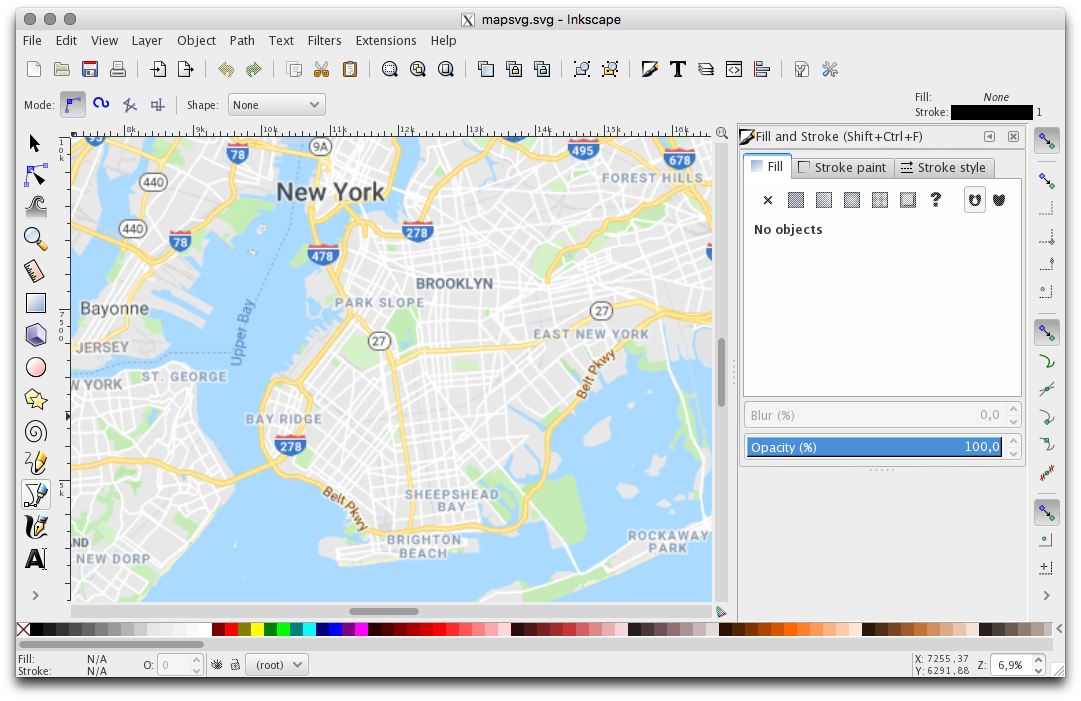Click the Cut scissors icon
The height and width of the screenshot is (701, 1081).
tap(321, 69)
